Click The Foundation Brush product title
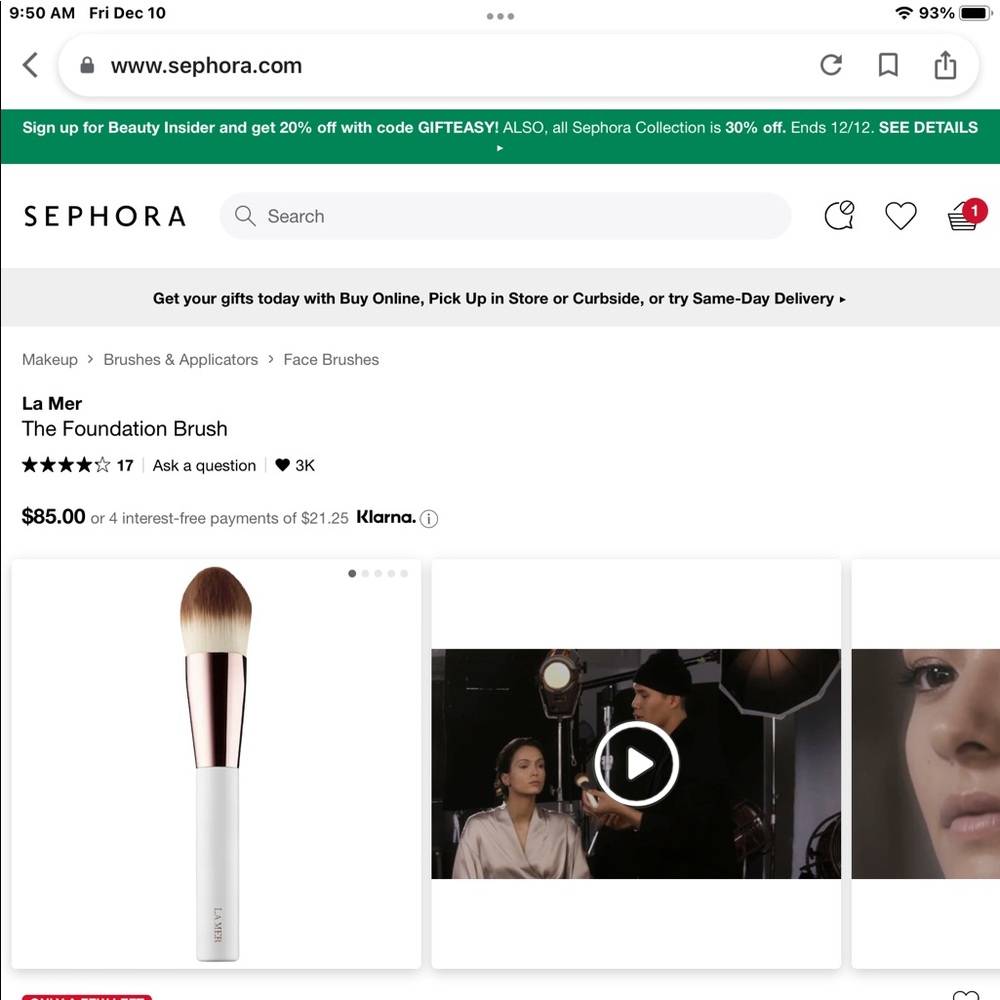 click(x=124, y=429)
